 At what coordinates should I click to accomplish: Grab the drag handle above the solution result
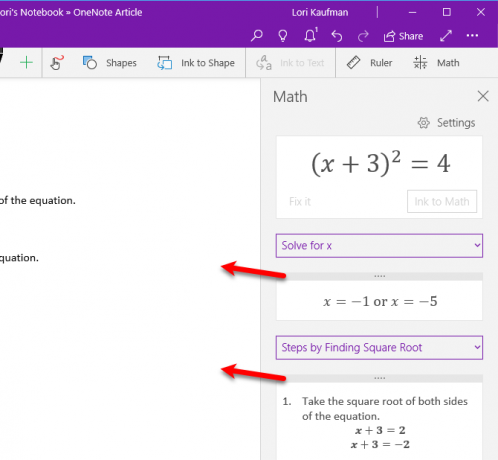[x=379, y=276]
